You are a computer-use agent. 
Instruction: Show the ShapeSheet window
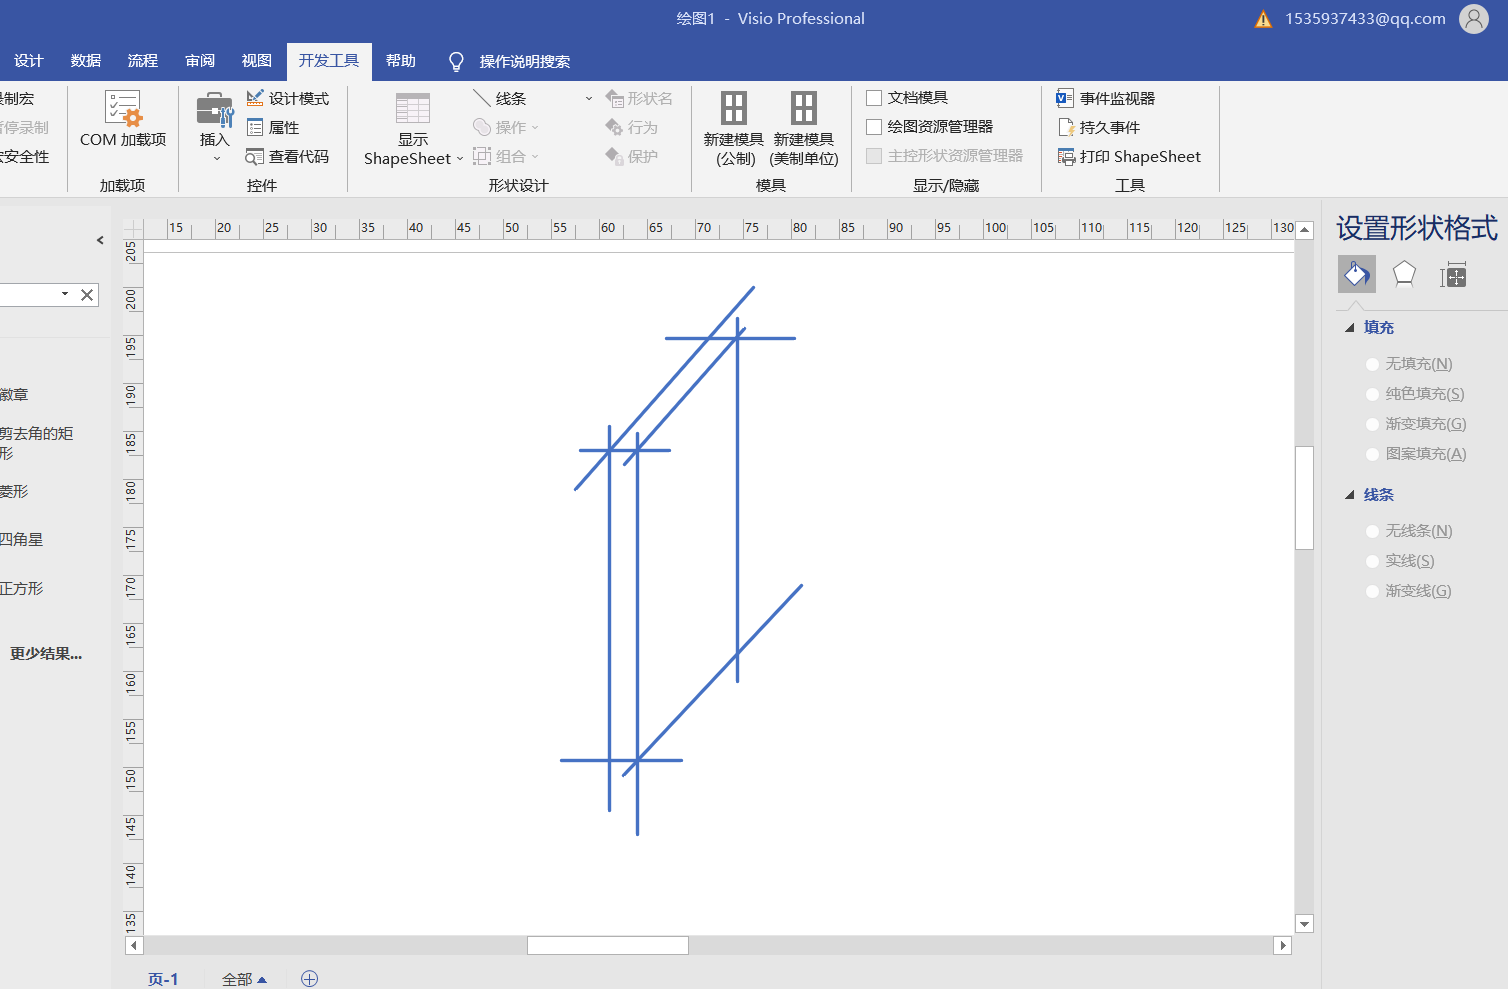click(x=412, y=128)
